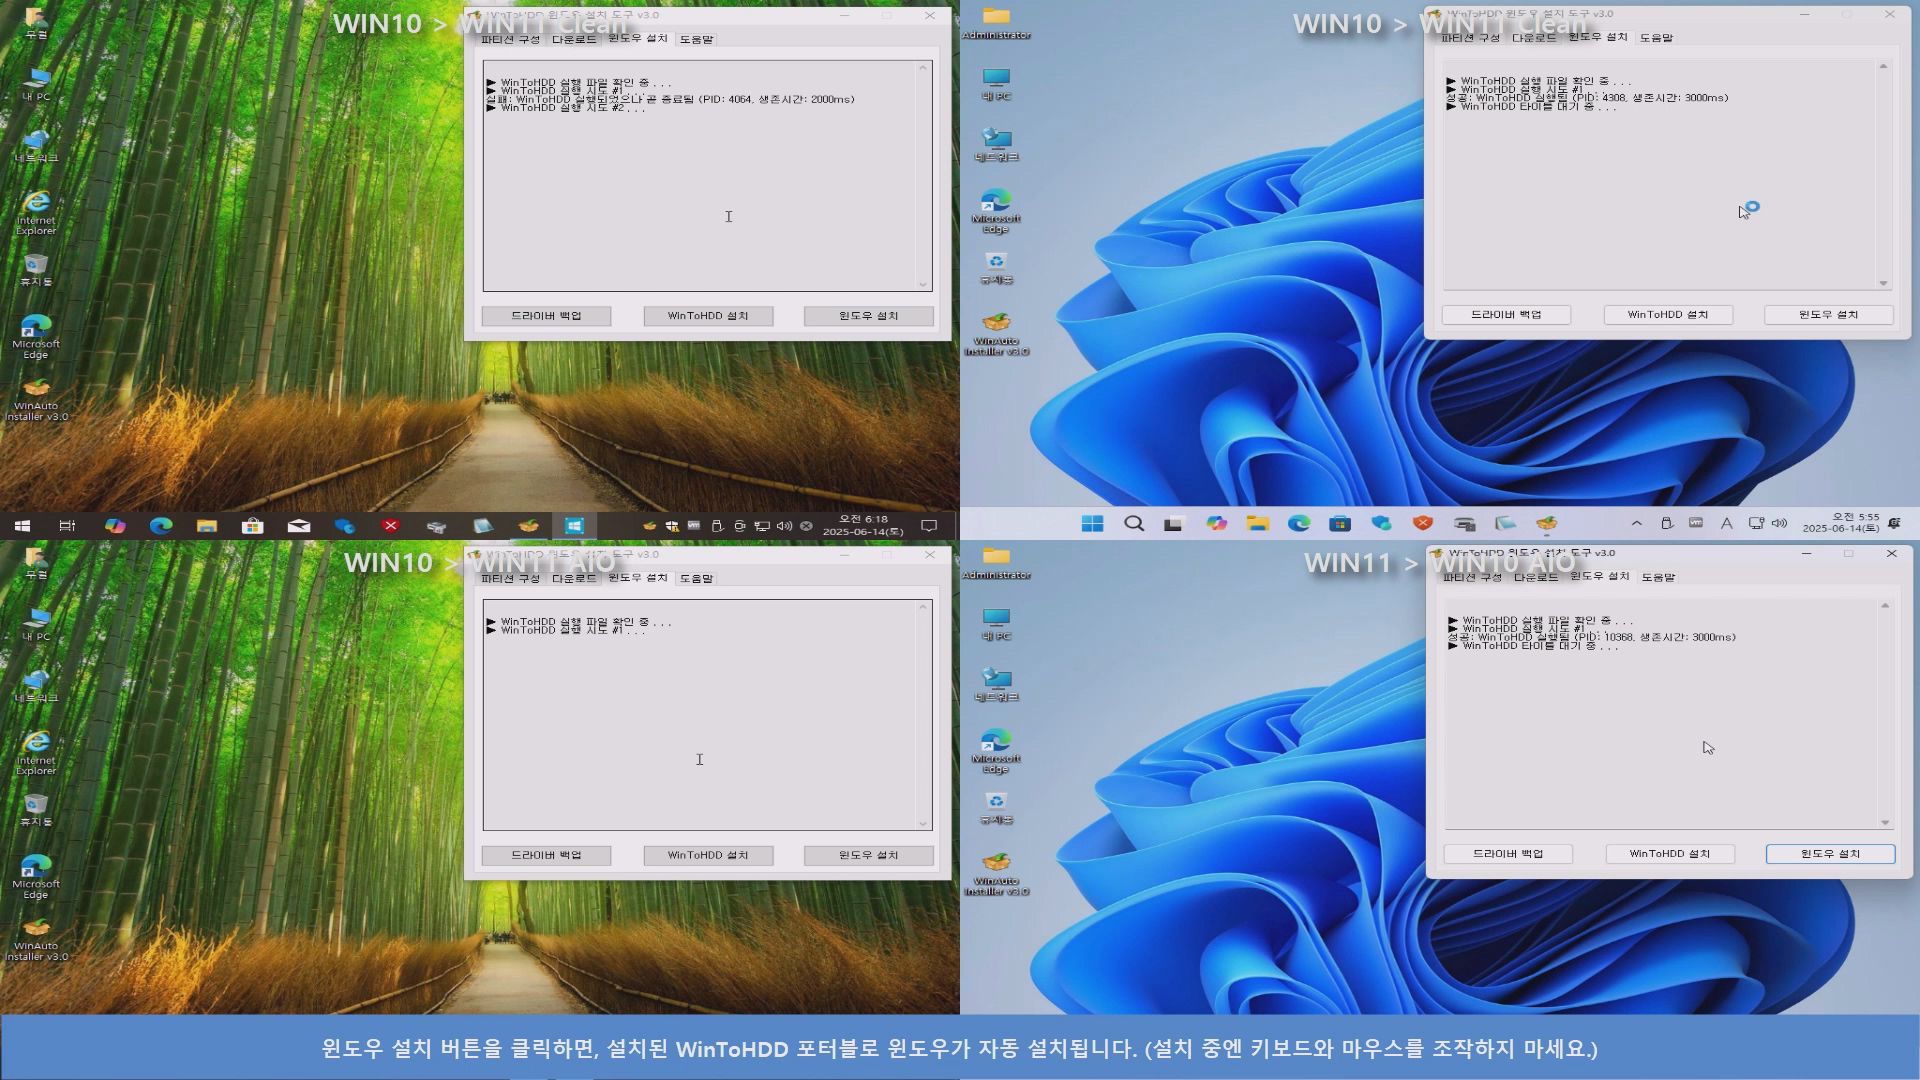Expand hidden tray icons chevron on Windows 11 taskbar
Viewport: 1920px width, 1080px height.
click(1636, 523)
